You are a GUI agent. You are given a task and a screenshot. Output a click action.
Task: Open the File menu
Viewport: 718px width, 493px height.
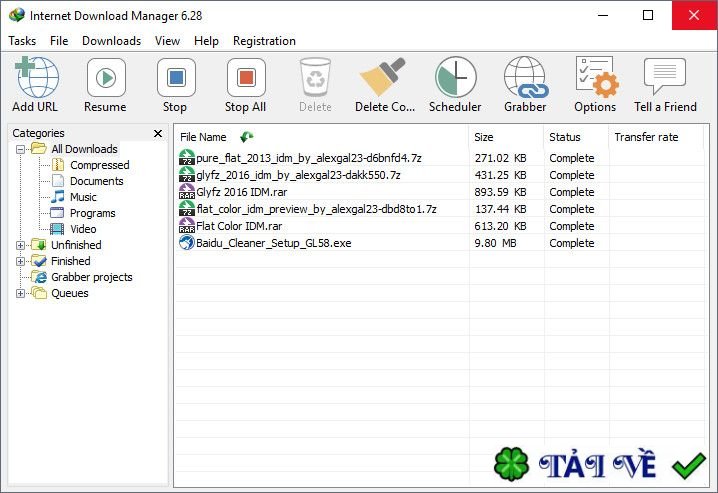(59, 41)
